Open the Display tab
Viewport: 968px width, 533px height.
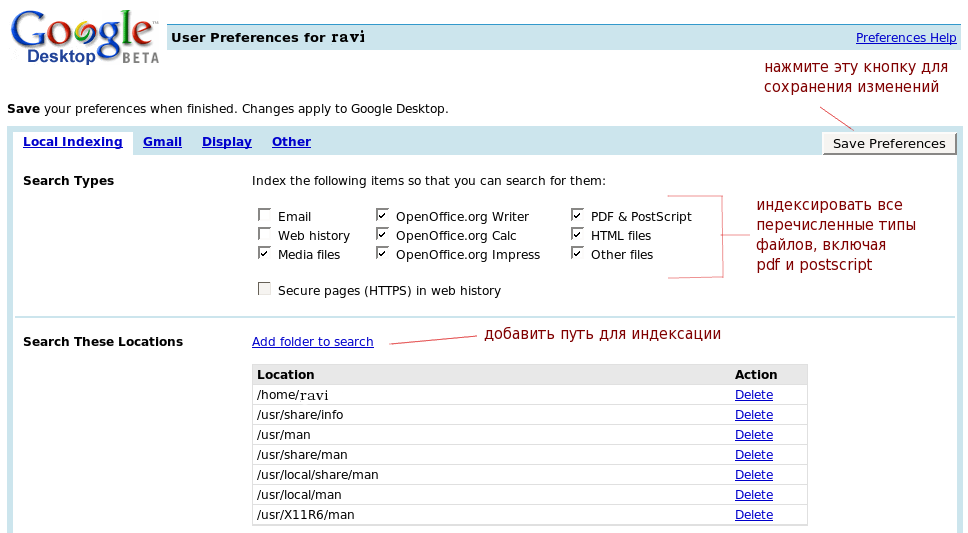227,142
